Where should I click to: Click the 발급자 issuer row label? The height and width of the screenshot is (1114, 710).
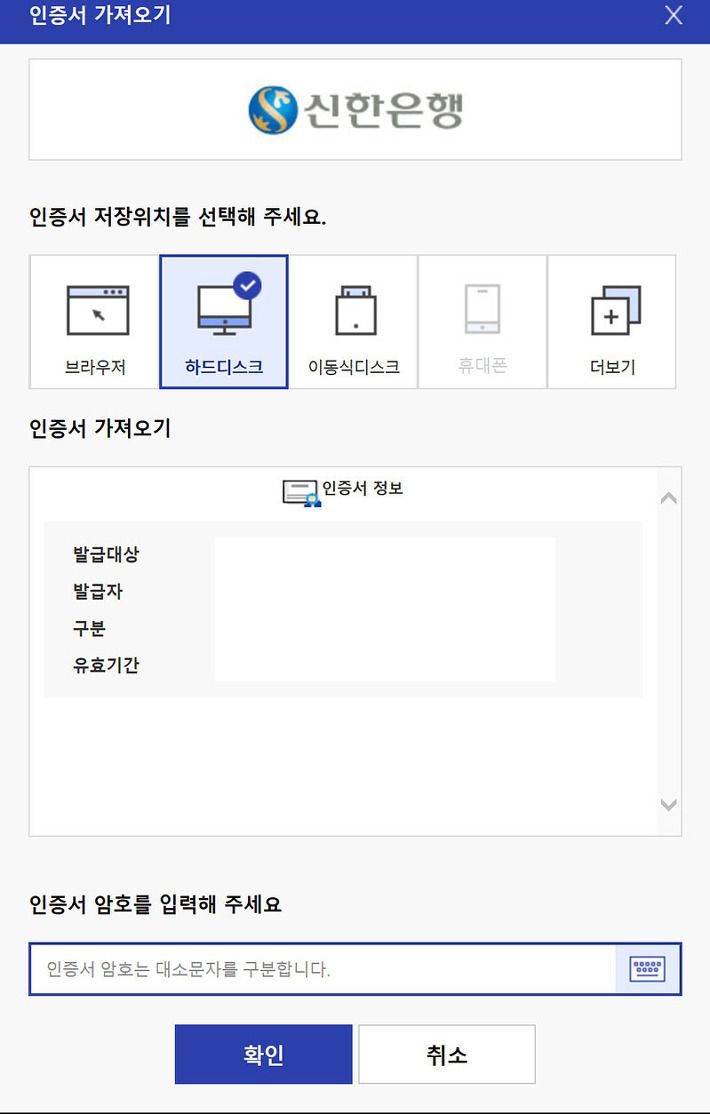pyautogui.click(x=98, y=591)
